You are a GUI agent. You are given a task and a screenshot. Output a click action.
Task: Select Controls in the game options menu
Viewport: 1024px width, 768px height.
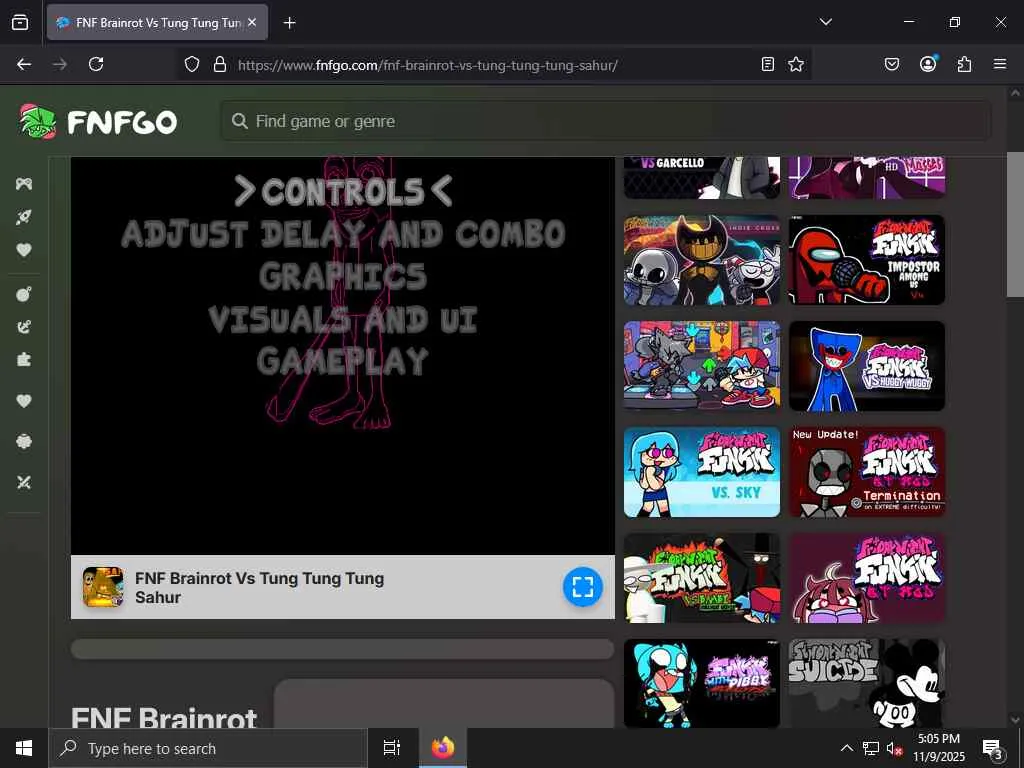click(x=343, y=191)
